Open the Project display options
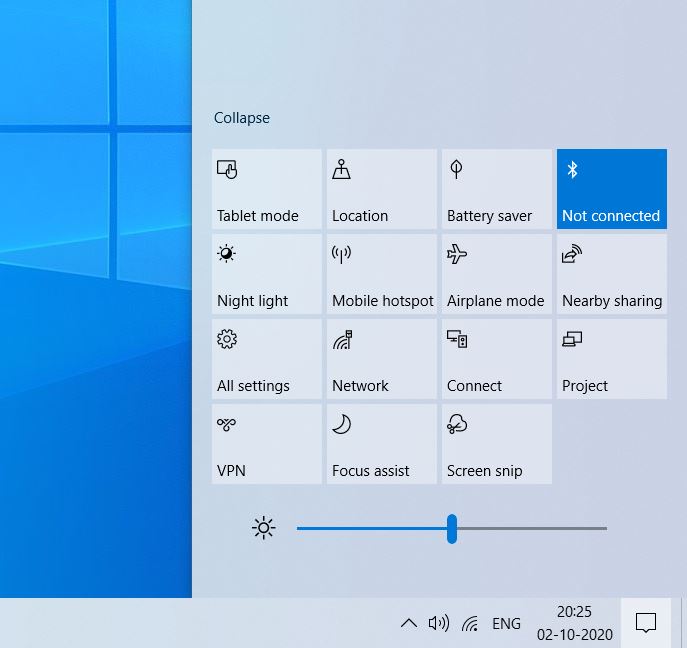 611,359
